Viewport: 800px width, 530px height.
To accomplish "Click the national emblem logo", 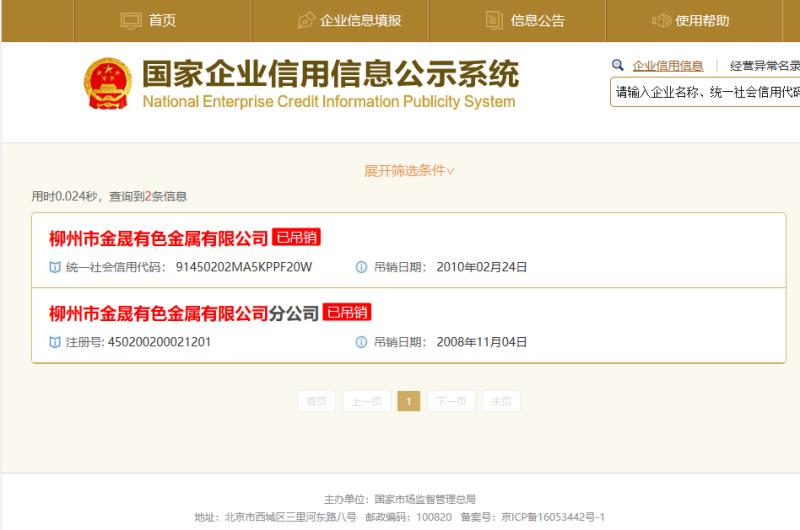I will [x=107, y=84].
